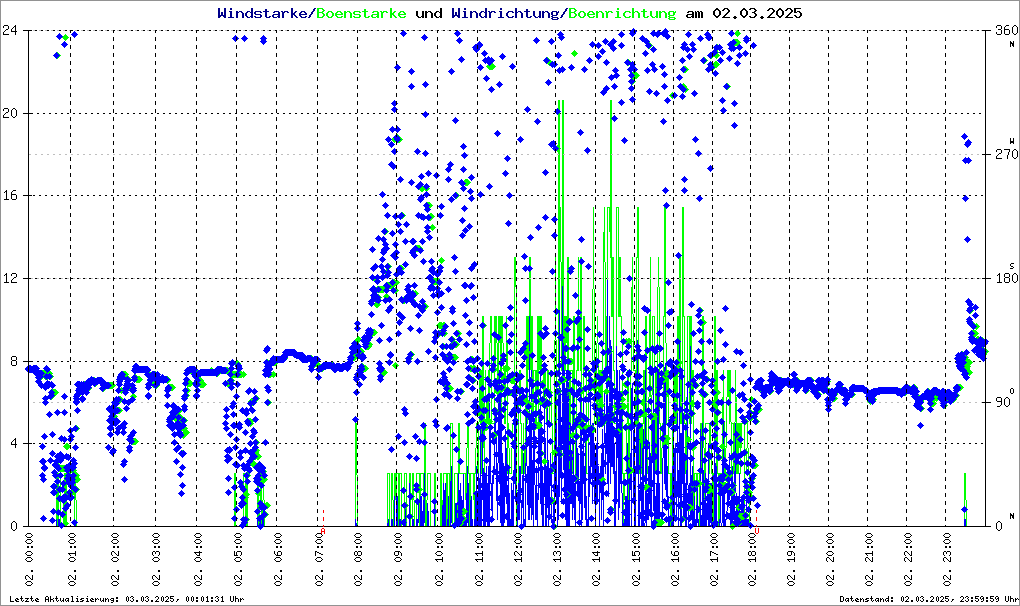Click the time label '02. 17:00'

(x=714, y=559)
